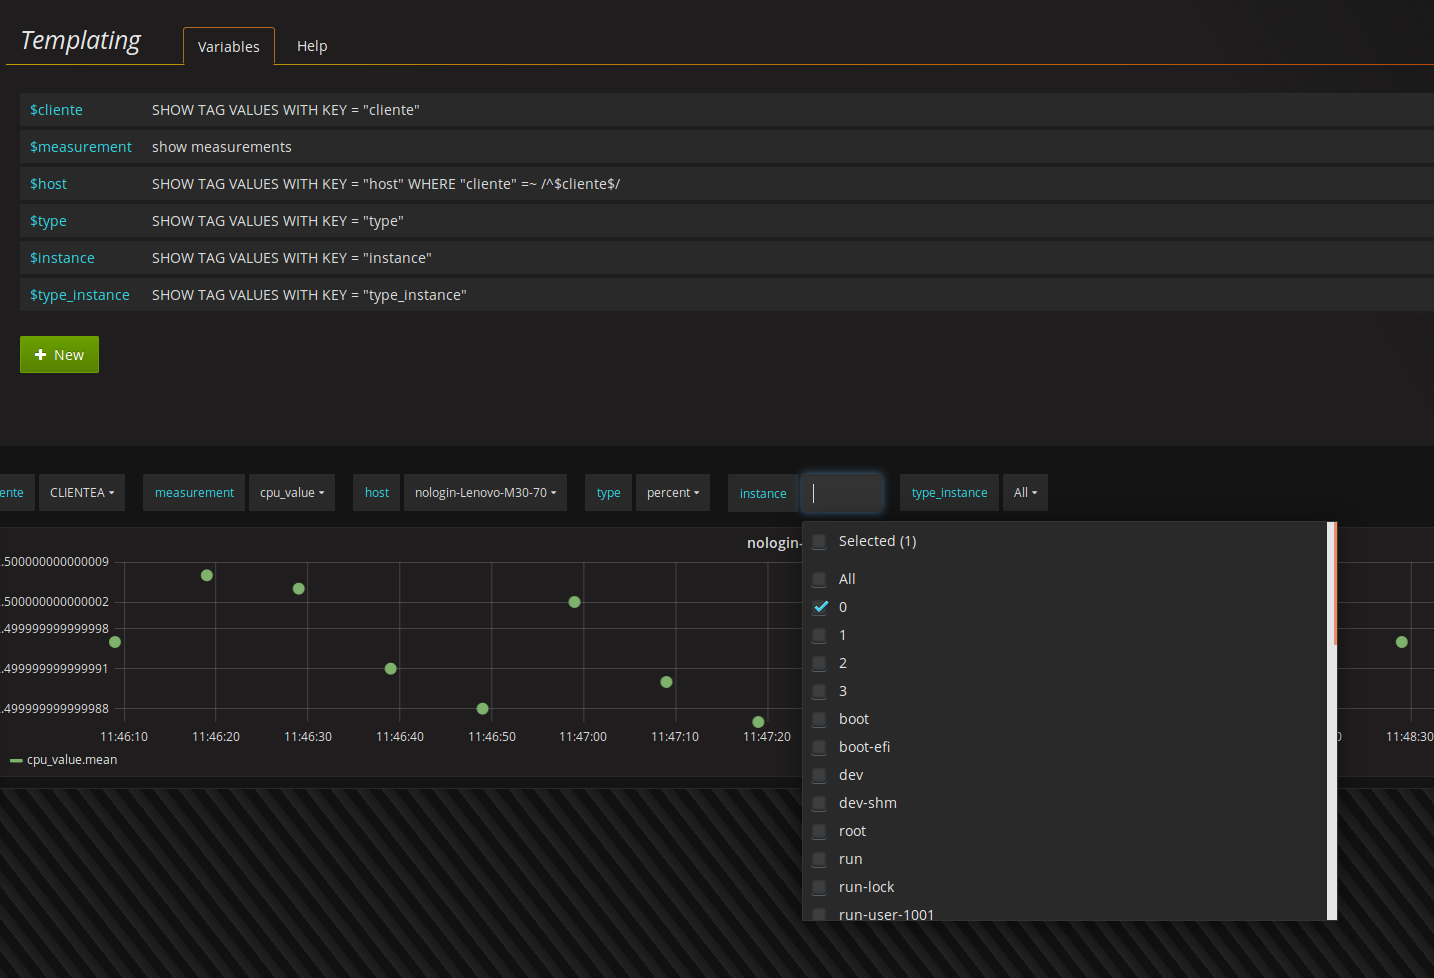Check the All option in instance list

(x=819, y=580)
